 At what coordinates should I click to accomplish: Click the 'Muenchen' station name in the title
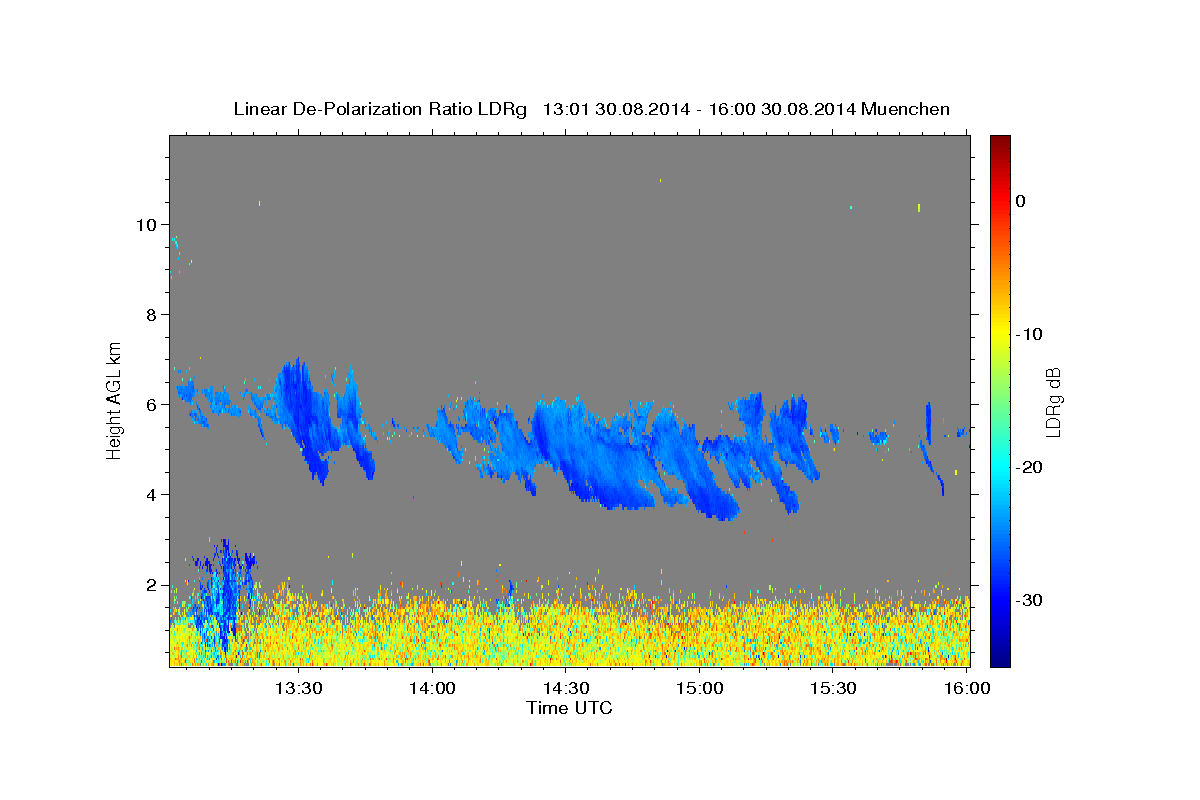click(x=905, y=109)
